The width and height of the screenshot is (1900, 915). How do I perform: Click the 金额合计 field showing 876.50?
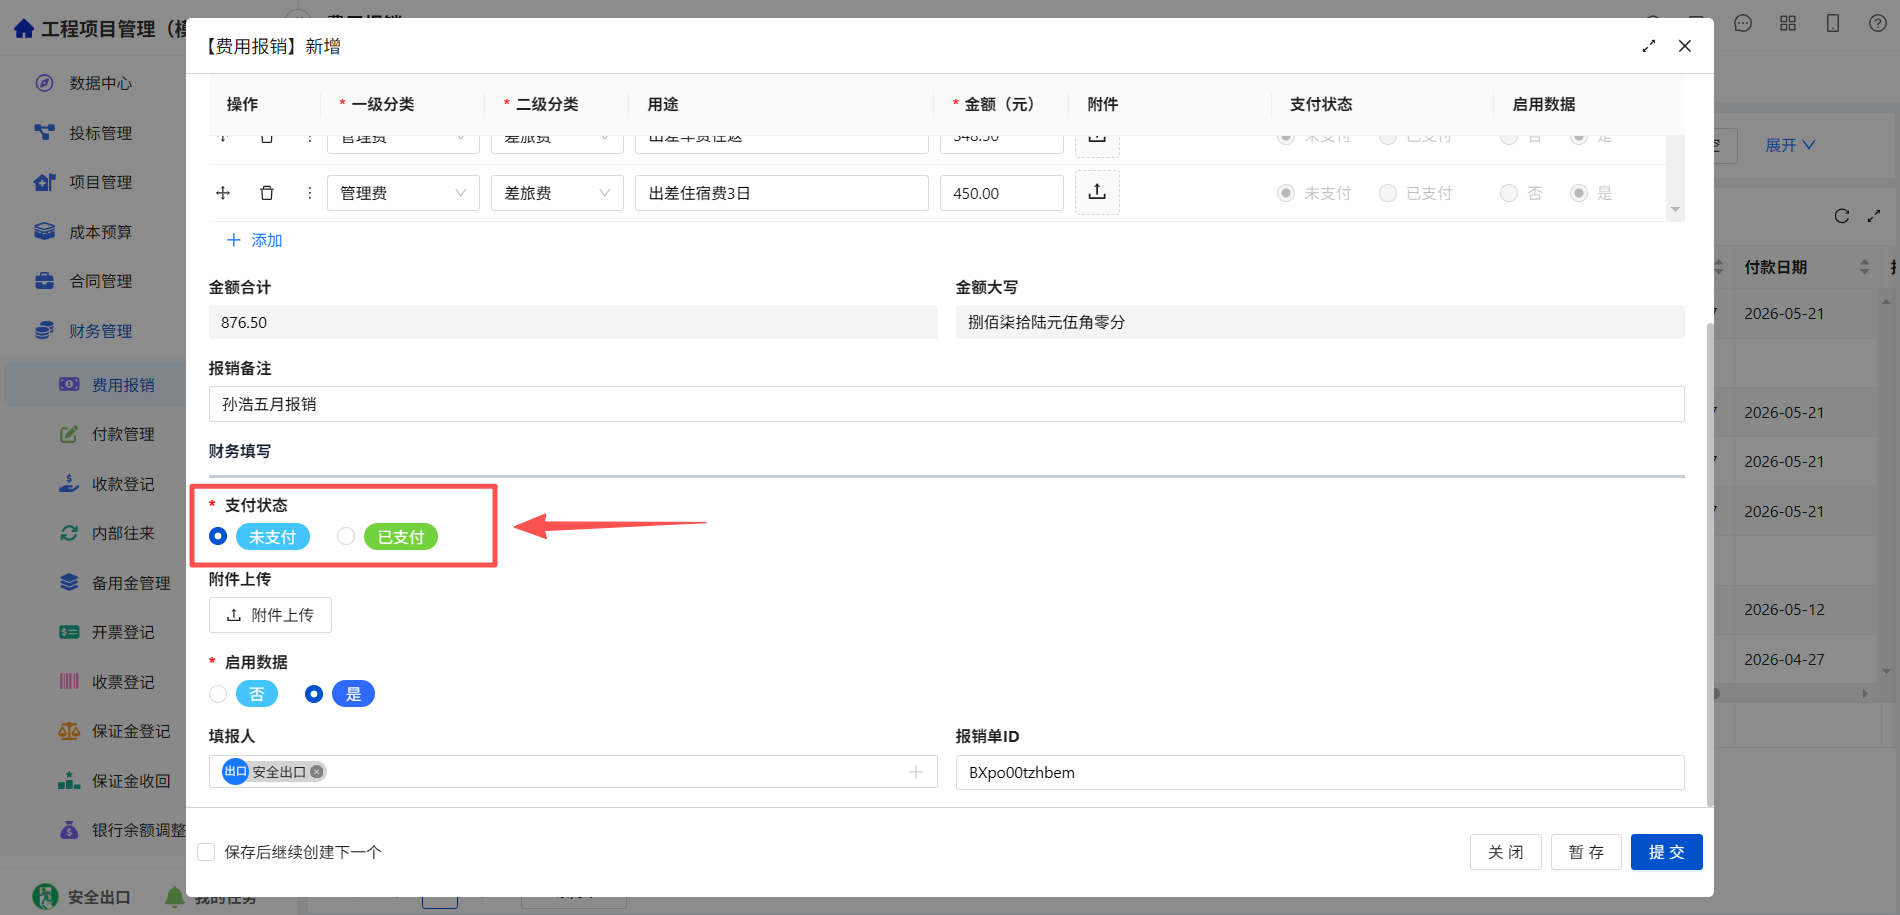pyautogui.click(x=572, y=322)
